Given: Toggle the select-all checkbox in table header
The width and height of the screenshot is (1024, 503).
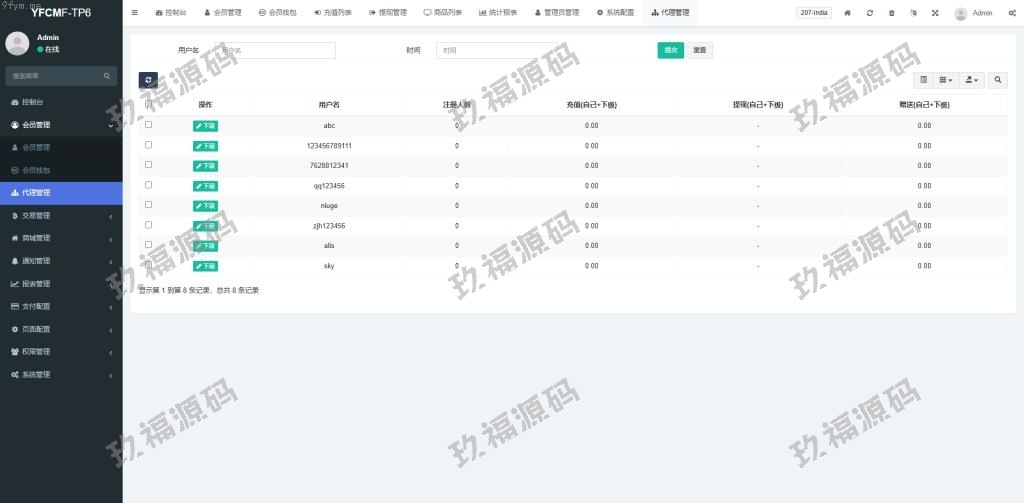Looking at the screenshot, I should [149, 104].
